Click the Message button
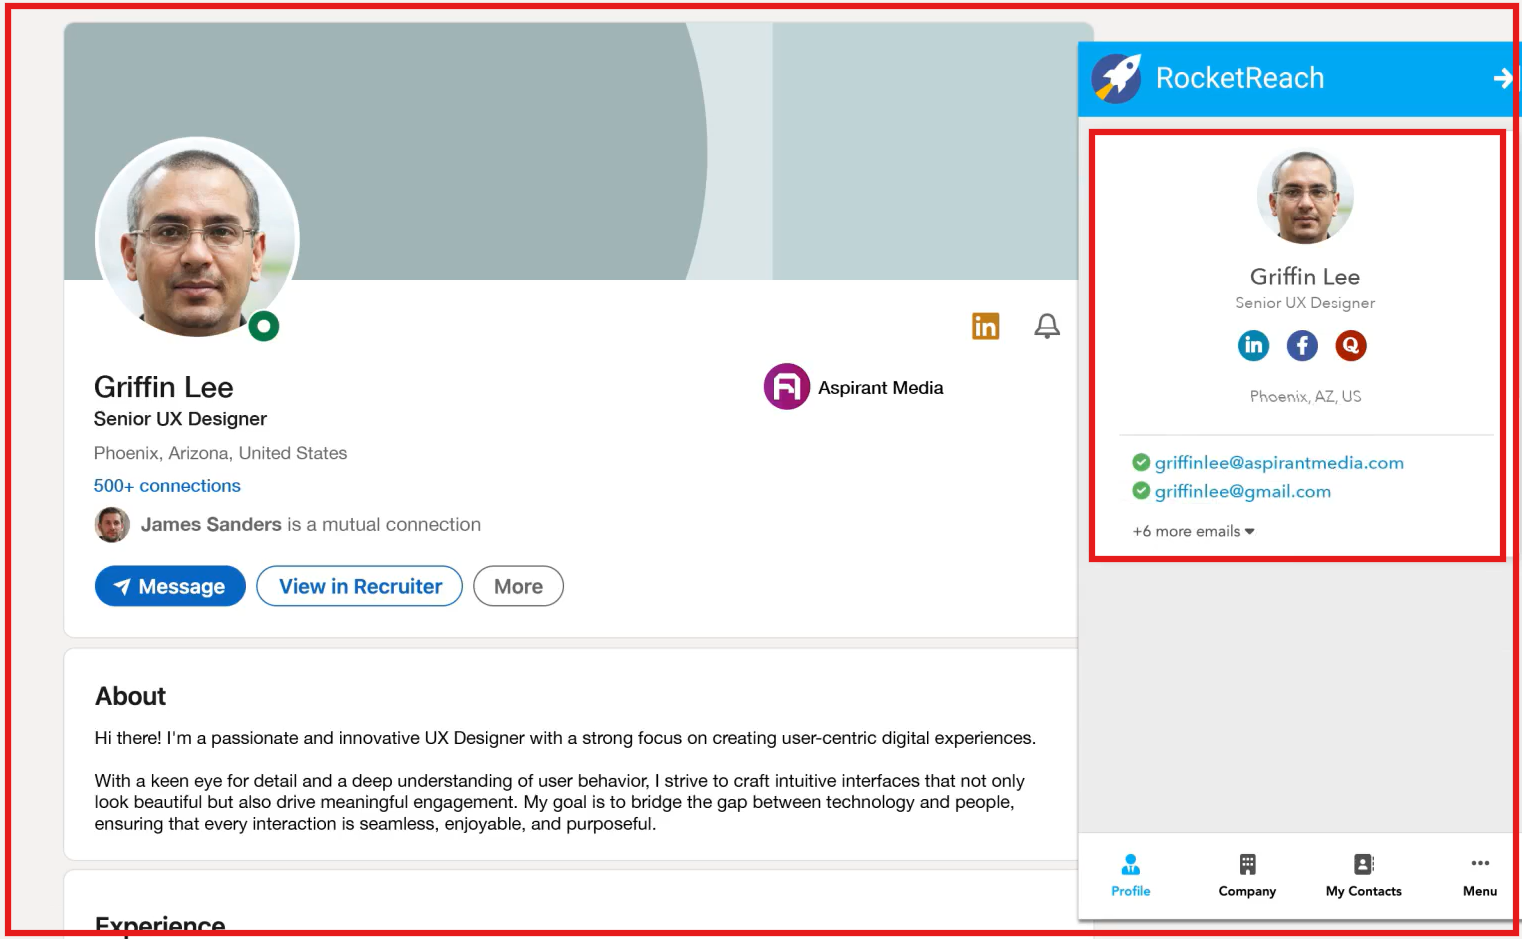1522x939 pixels. [170, 586]
